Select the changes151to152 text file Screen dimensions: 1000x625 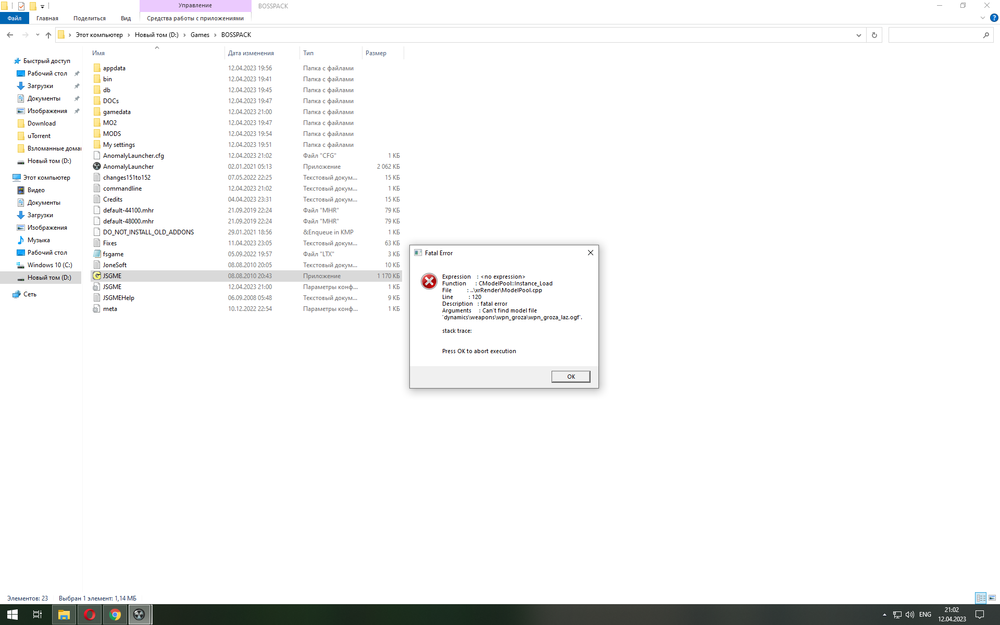click(127, 177)
